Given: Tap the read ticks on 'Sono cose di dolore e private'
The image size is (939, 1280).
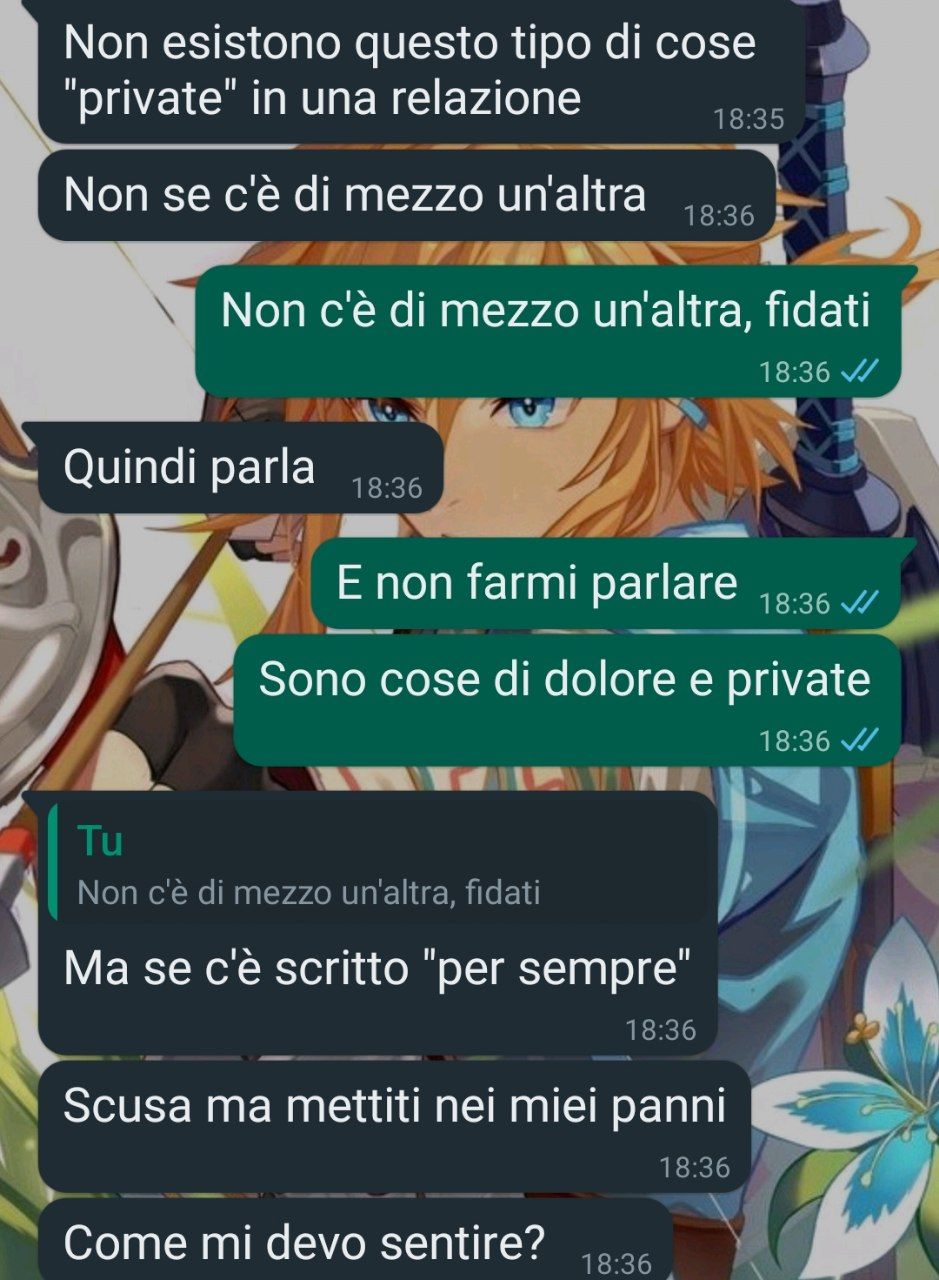Looking at the screenshot, I should click(859, 740).
